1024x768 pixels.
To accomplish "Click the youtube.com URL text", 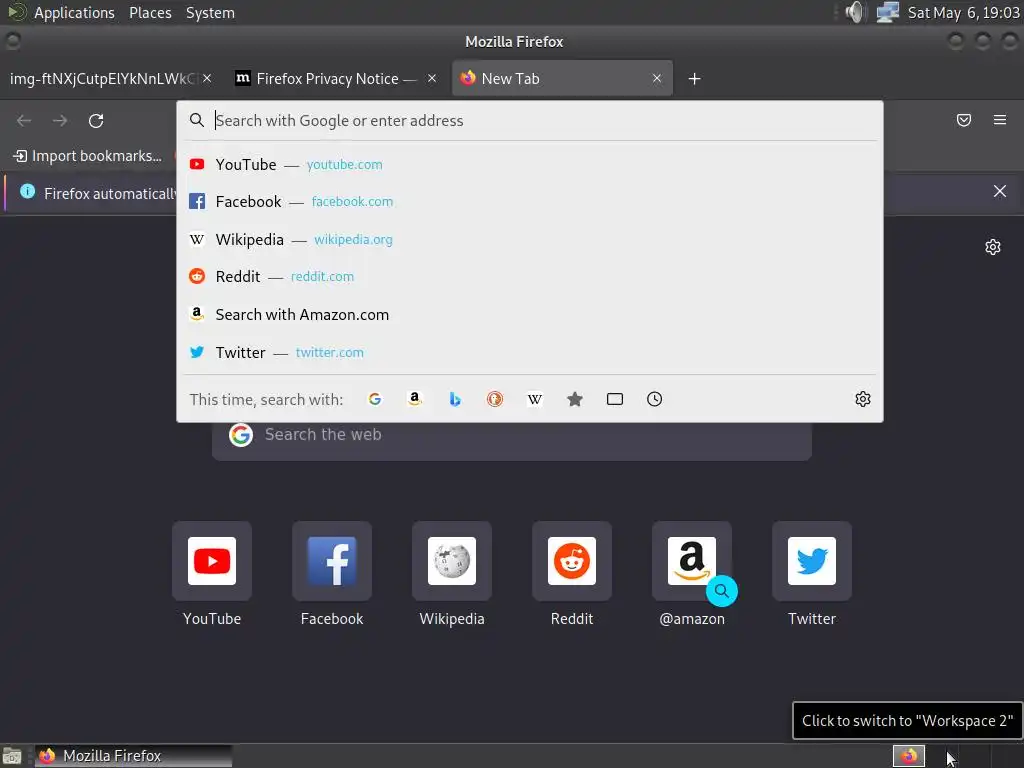I will [x=344, y=165].
